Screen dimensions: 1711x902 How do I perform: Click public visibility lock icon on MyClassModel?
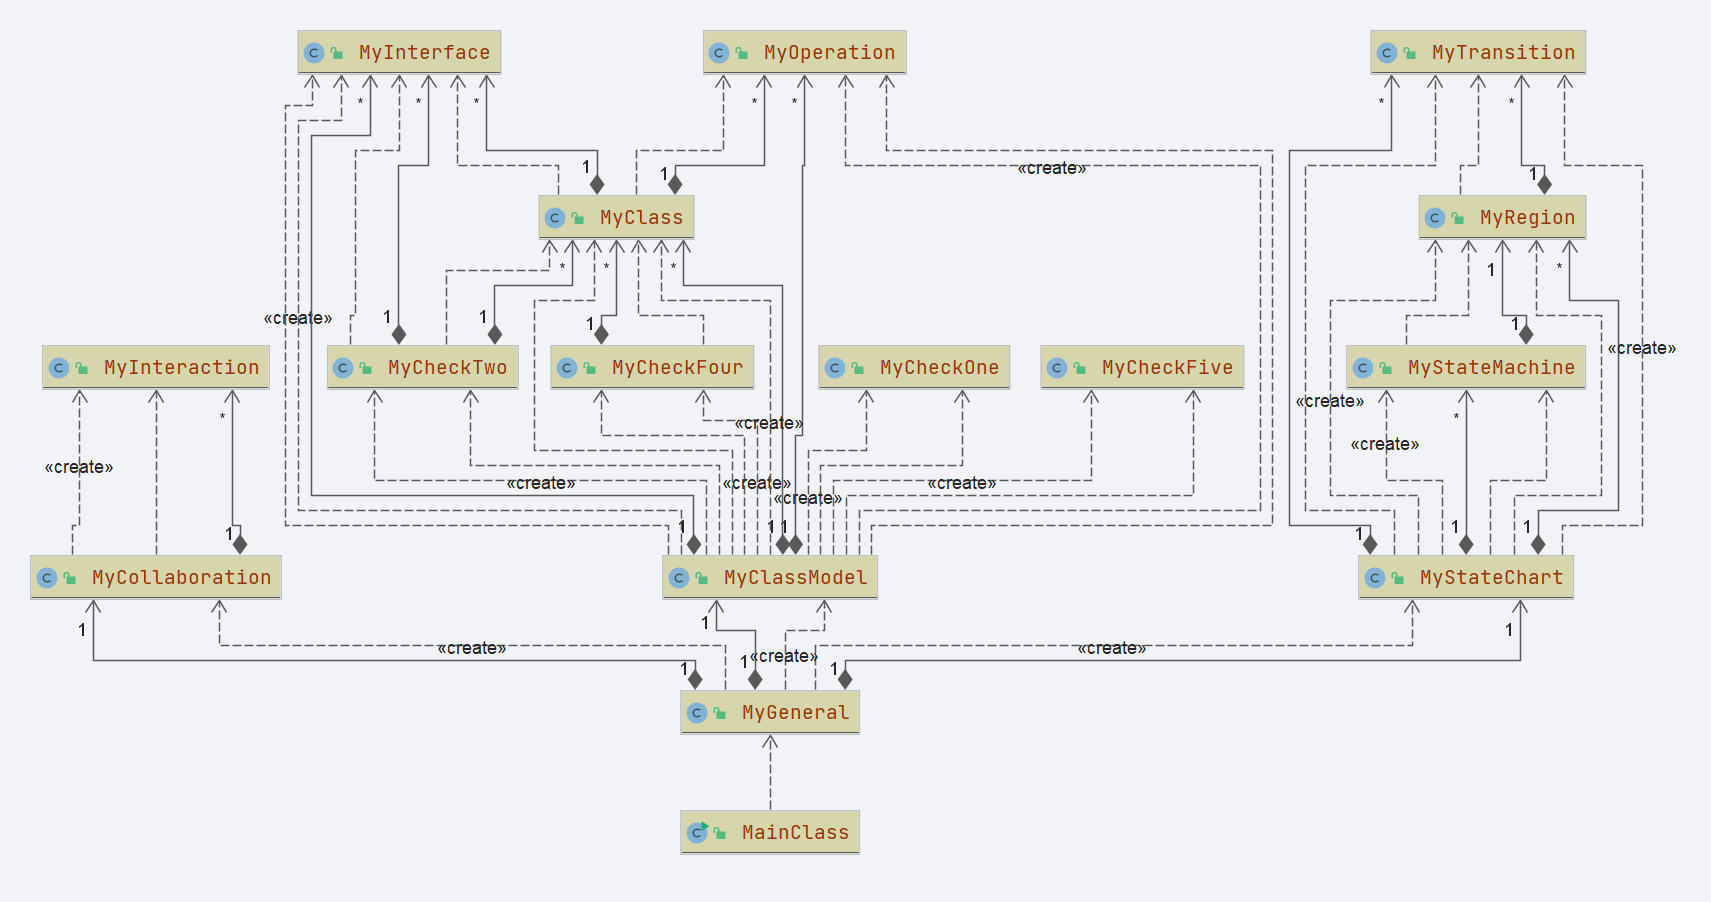coord(702,578)
